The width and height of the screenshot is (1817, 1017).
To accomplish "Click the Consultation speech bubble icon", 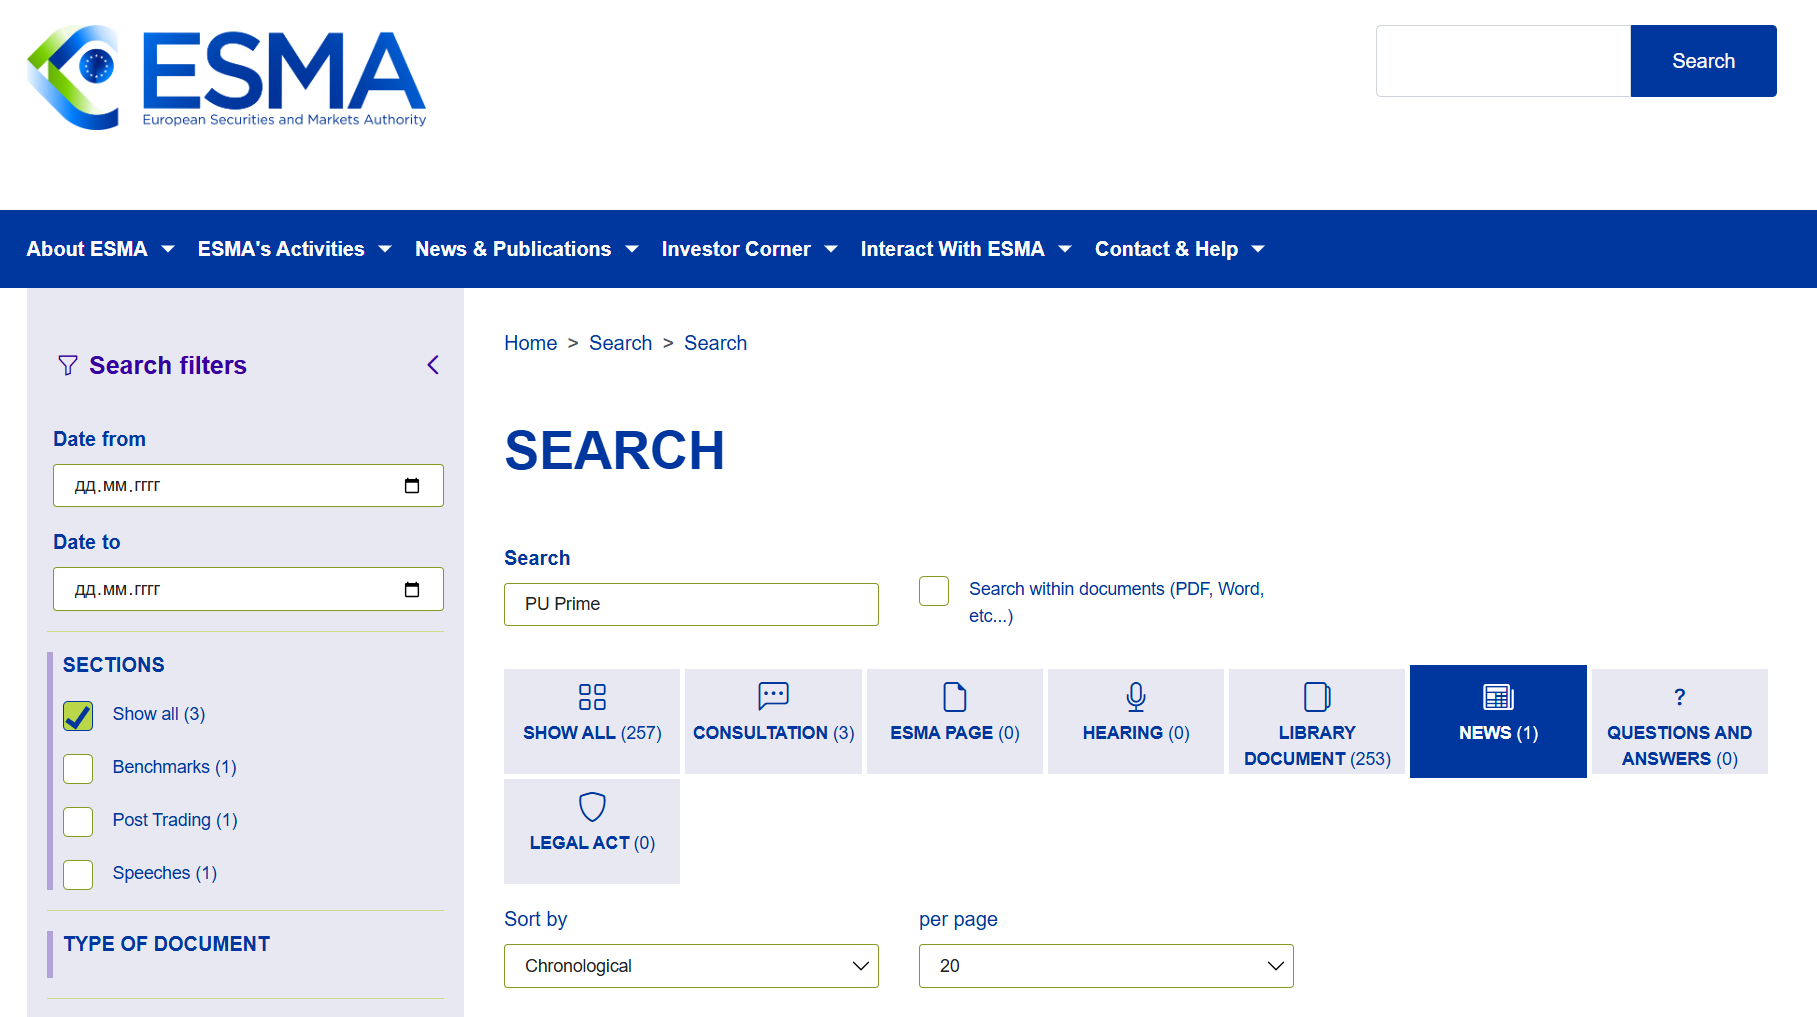I will point(774,696).
